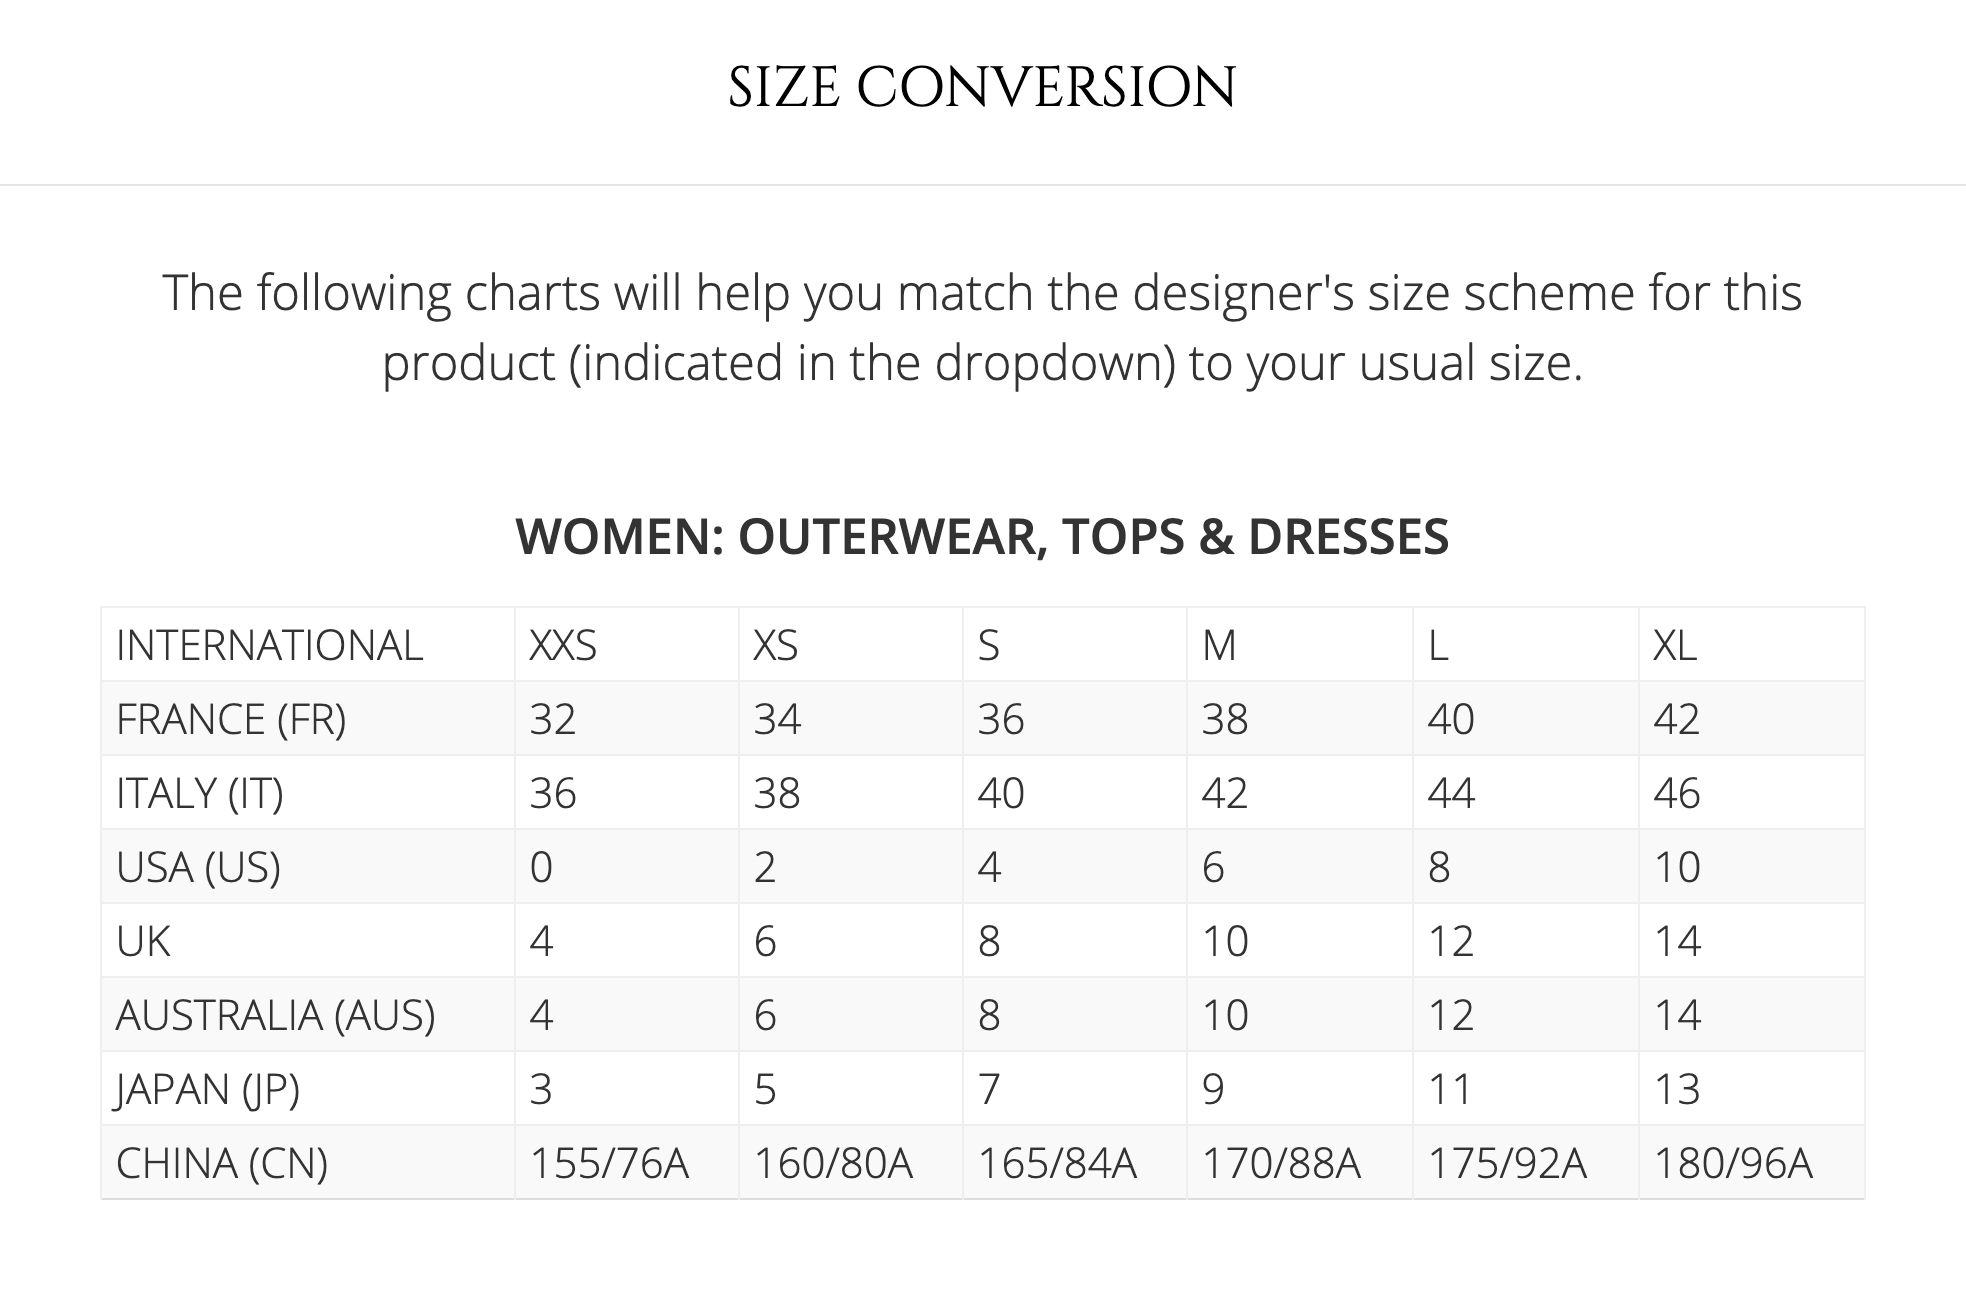This screenshot has width=1966, height=1296.
Task: Click the CHINA (CN) row label
Action: click(308, 1162)
